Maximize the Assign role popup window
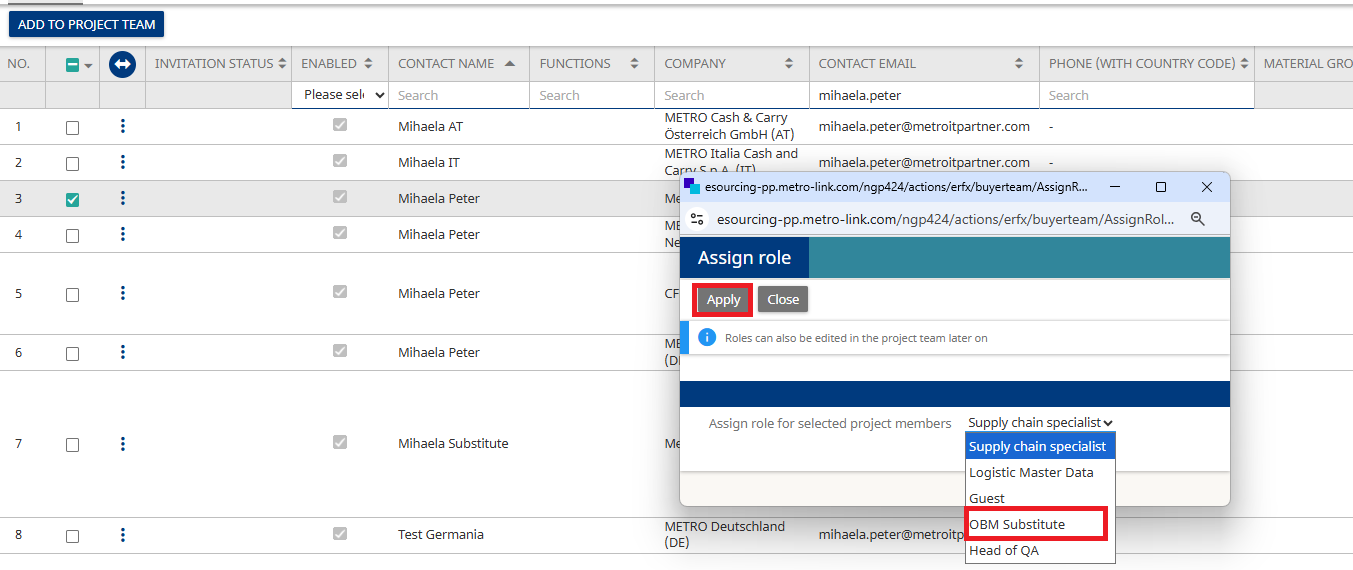 [1161, 187]
